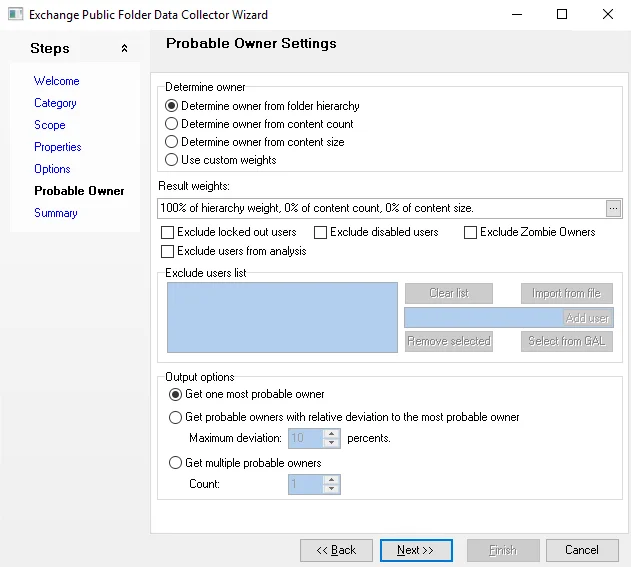Check Exclude disabled users

(x=376, y=232)
